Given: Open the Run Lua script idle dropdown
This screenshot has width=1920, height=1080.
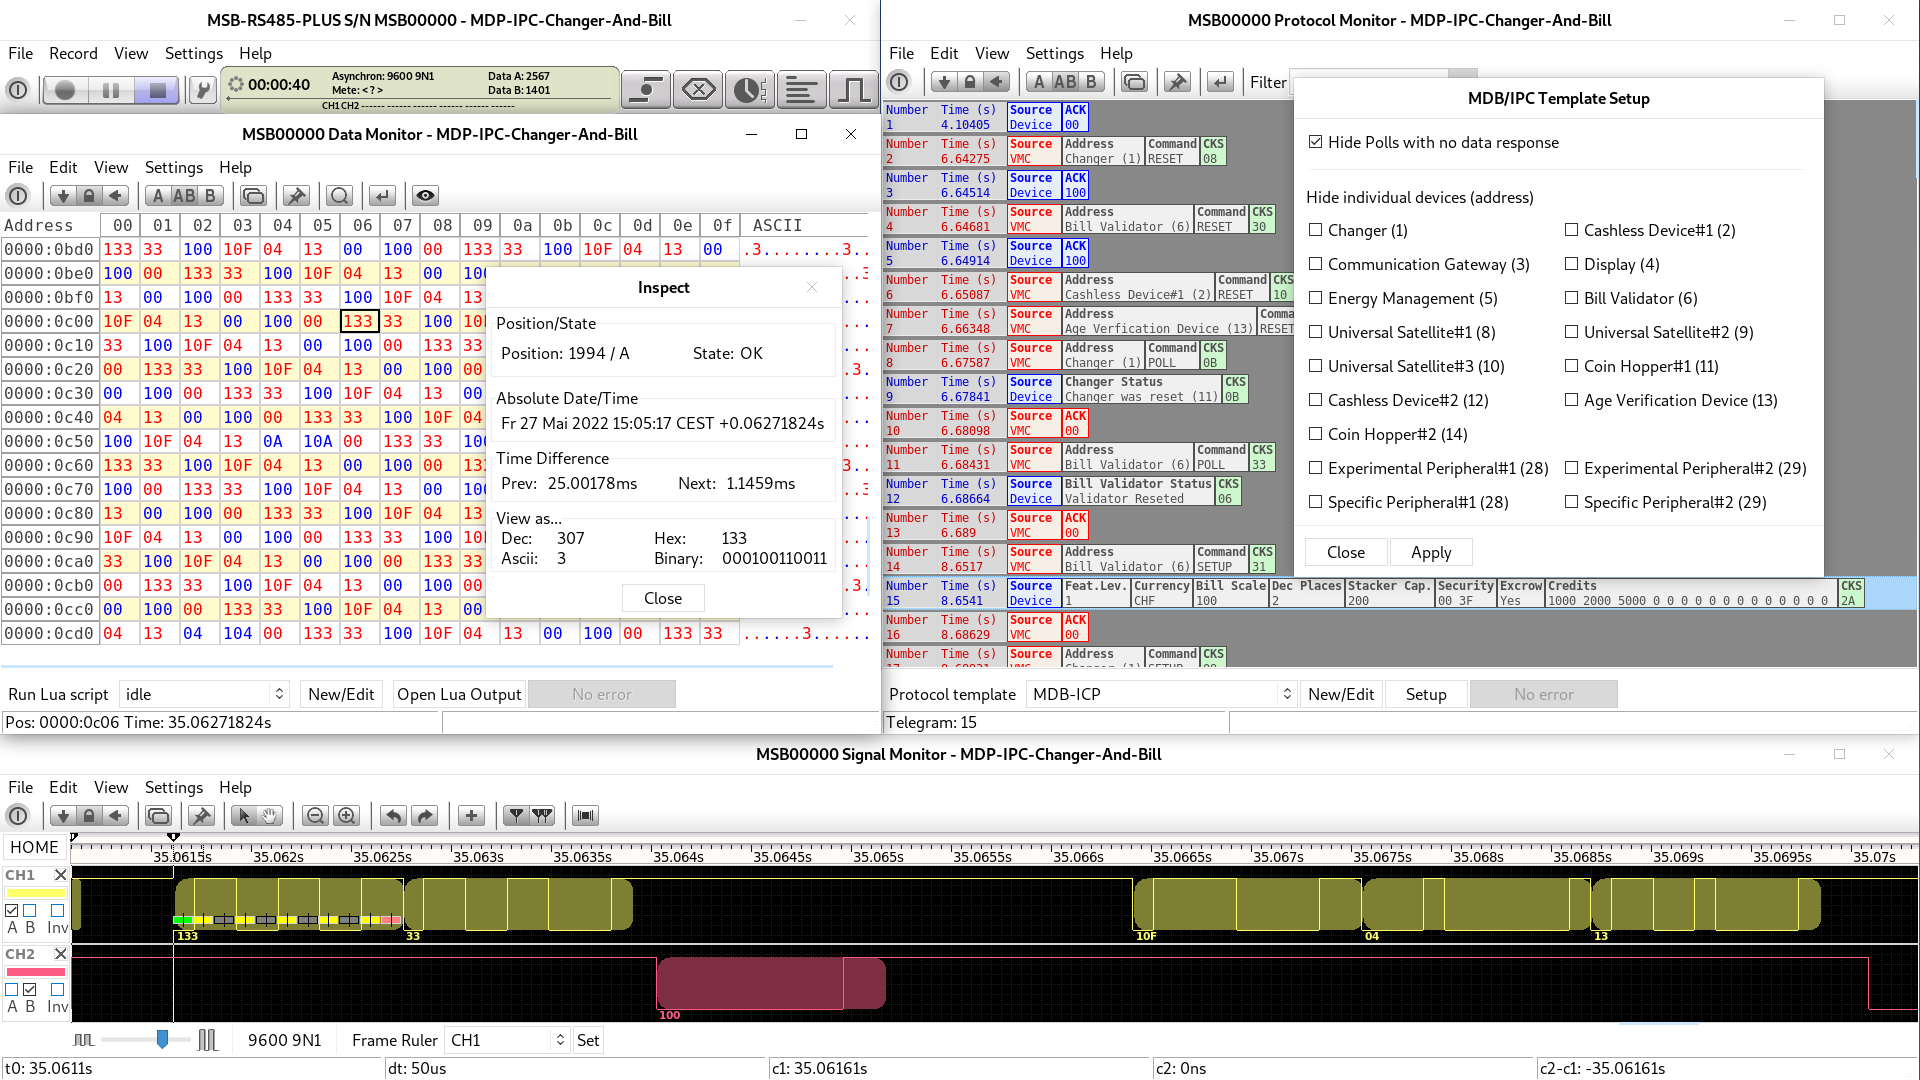Looking at the screenshot, I should coord(204,694).
